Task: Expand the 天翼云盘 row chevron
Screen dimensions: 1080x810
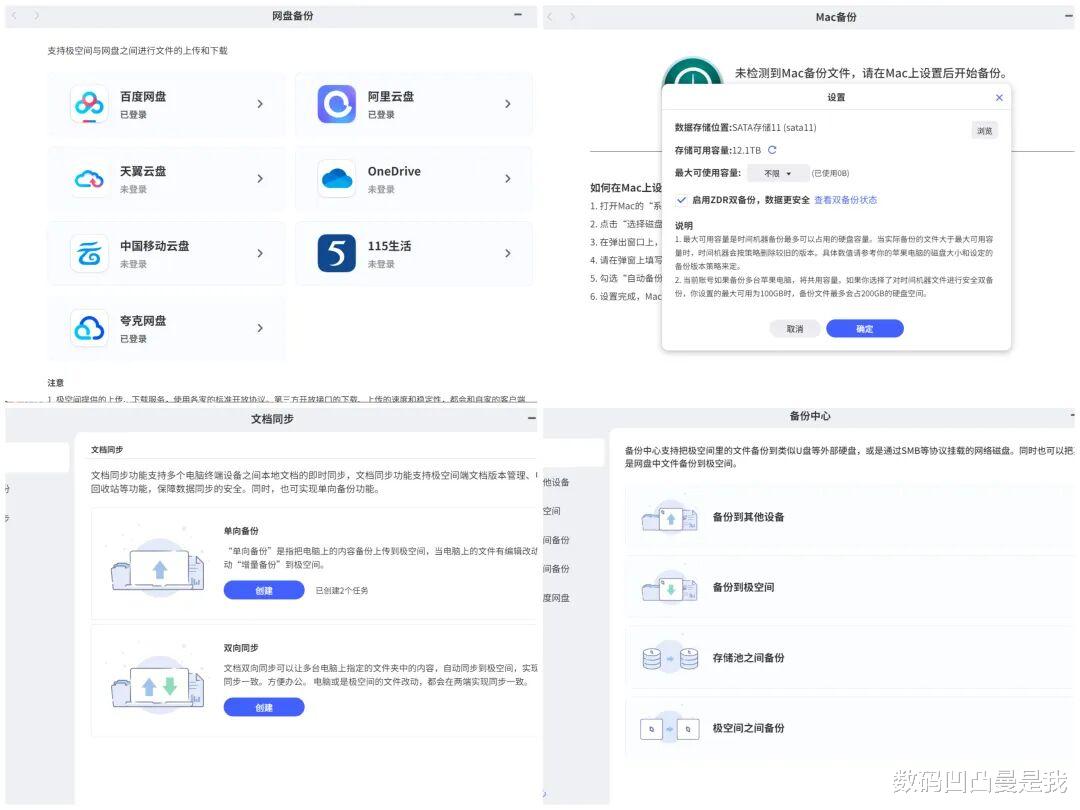Action: pos(260,179)
